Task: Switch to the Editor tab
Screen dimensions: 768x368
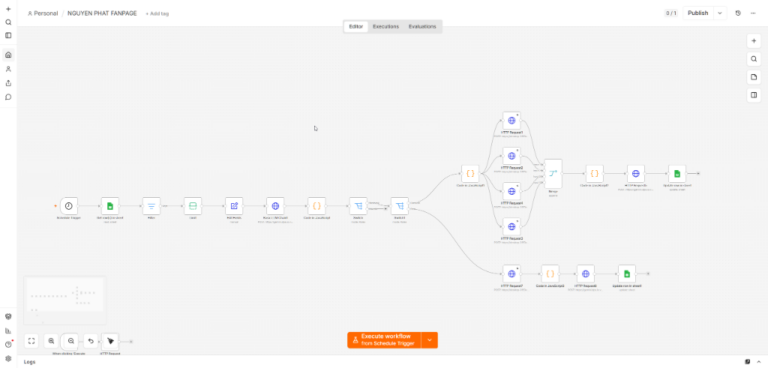Action: 356,26
